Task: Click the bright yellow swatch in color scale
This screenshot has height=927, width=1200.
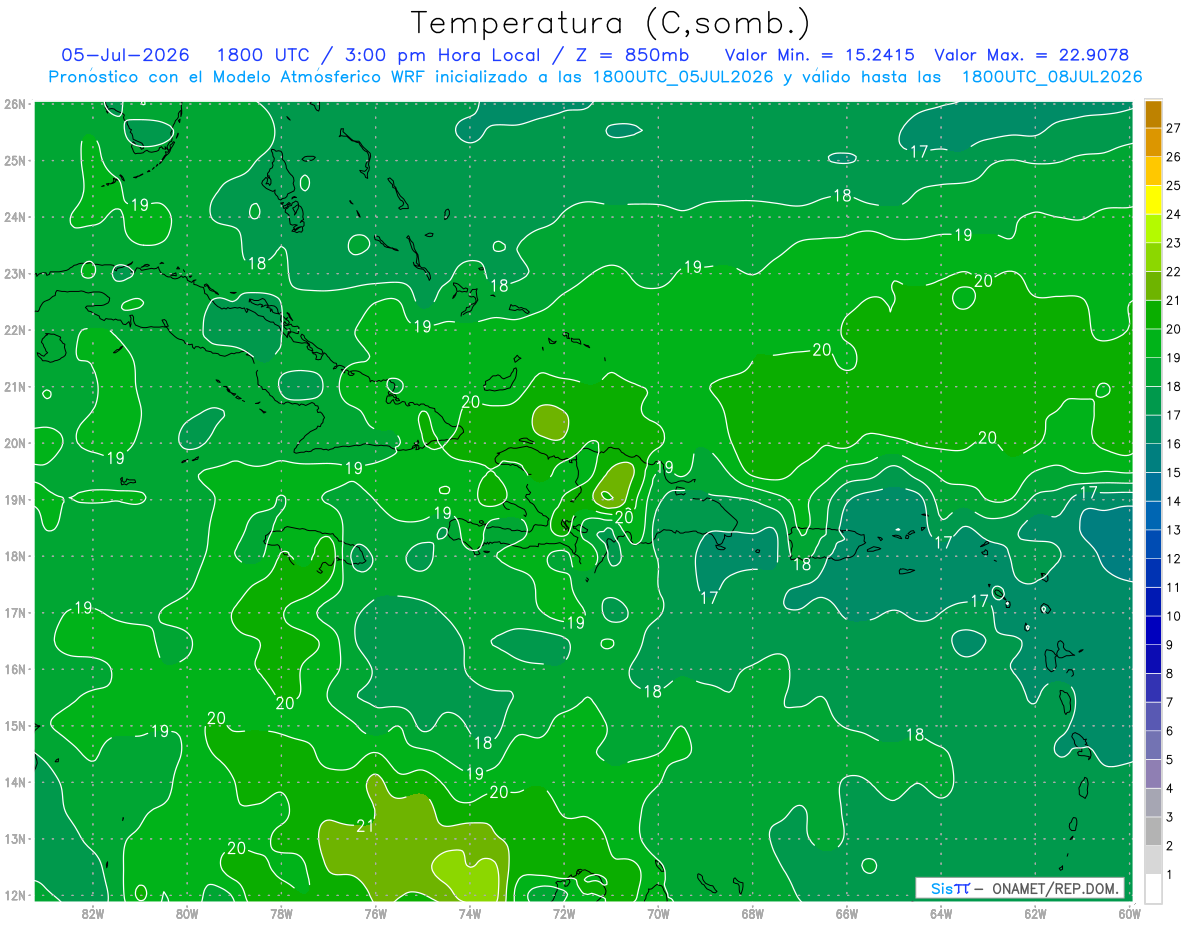Action: click(1153, 200)
